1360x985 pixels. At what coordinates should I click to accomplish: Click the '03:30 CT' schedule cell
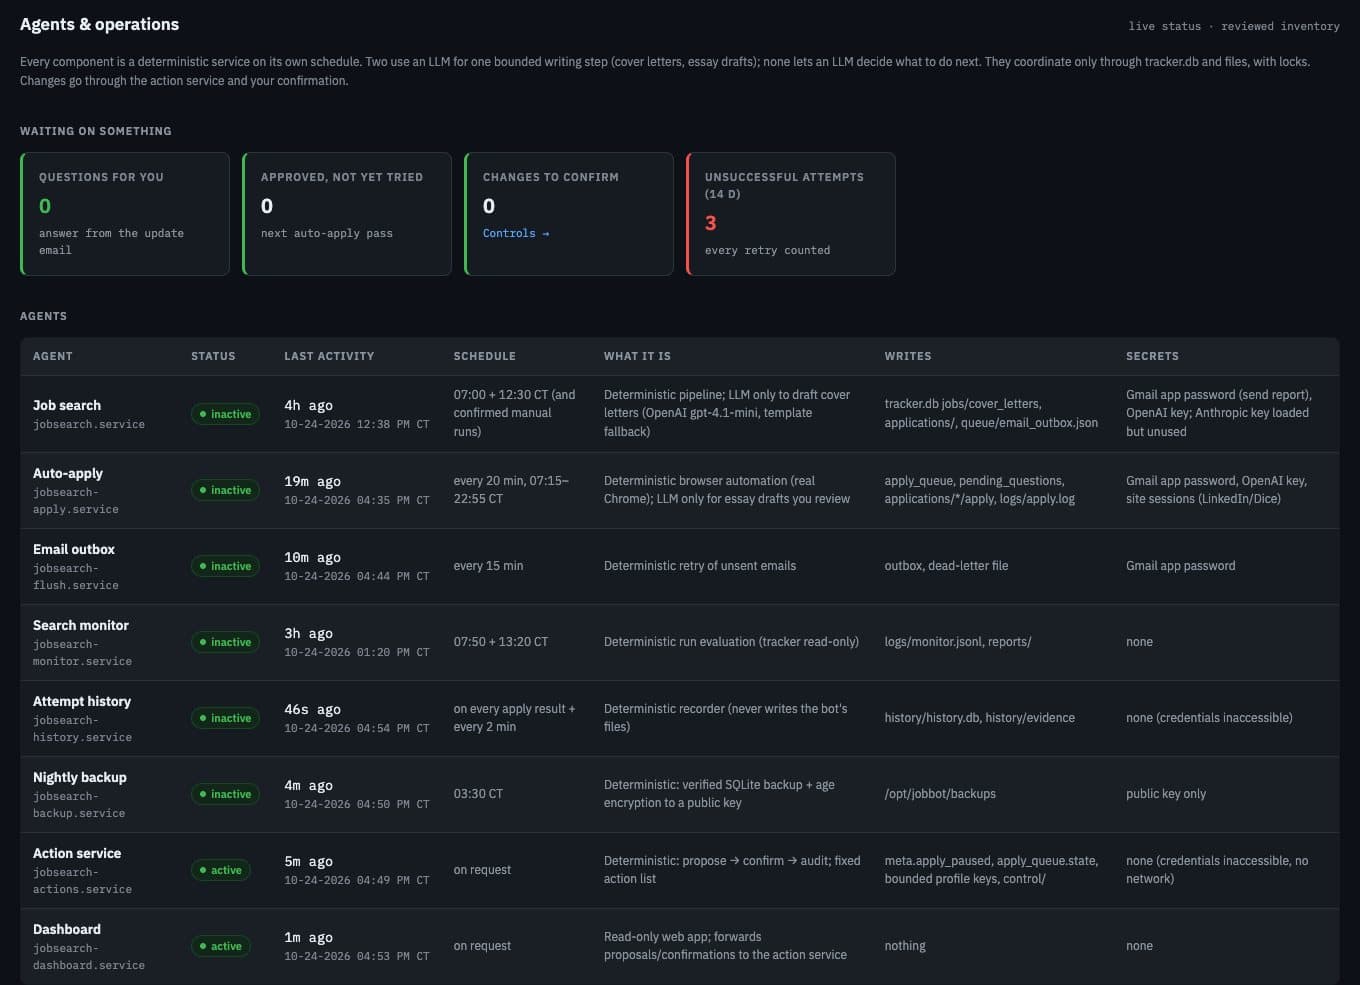point(478,794)
